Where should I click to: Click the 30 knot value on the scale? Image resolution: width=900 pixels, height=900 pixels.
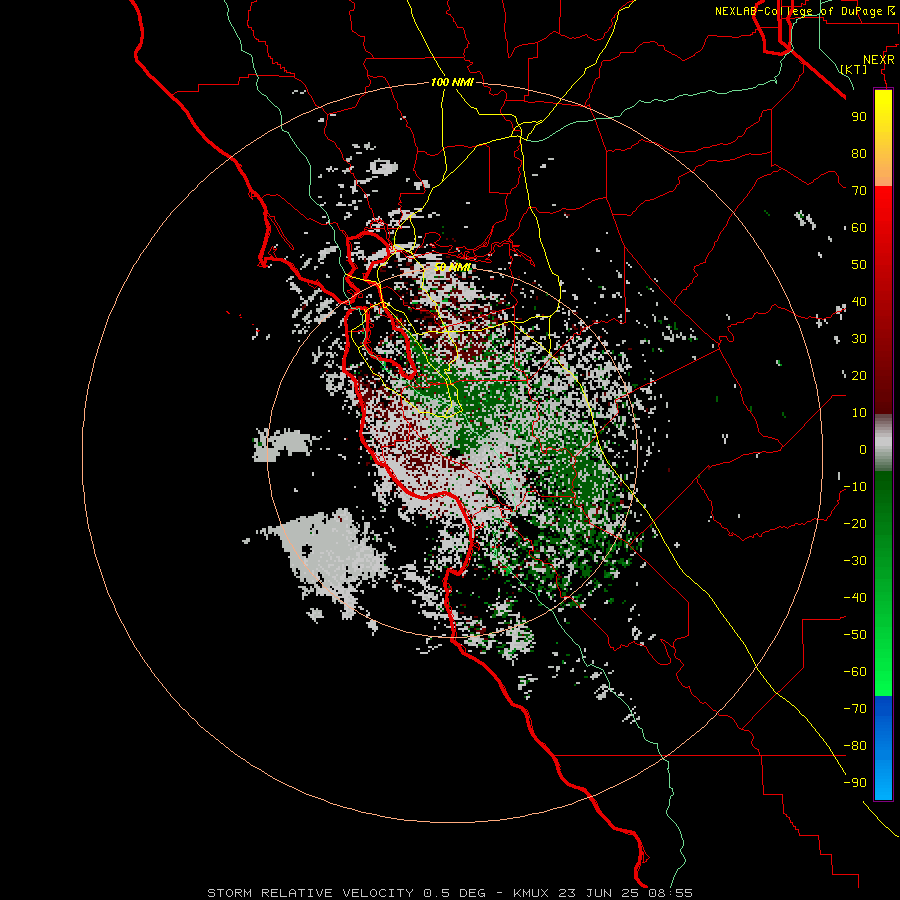click(859, 339)
